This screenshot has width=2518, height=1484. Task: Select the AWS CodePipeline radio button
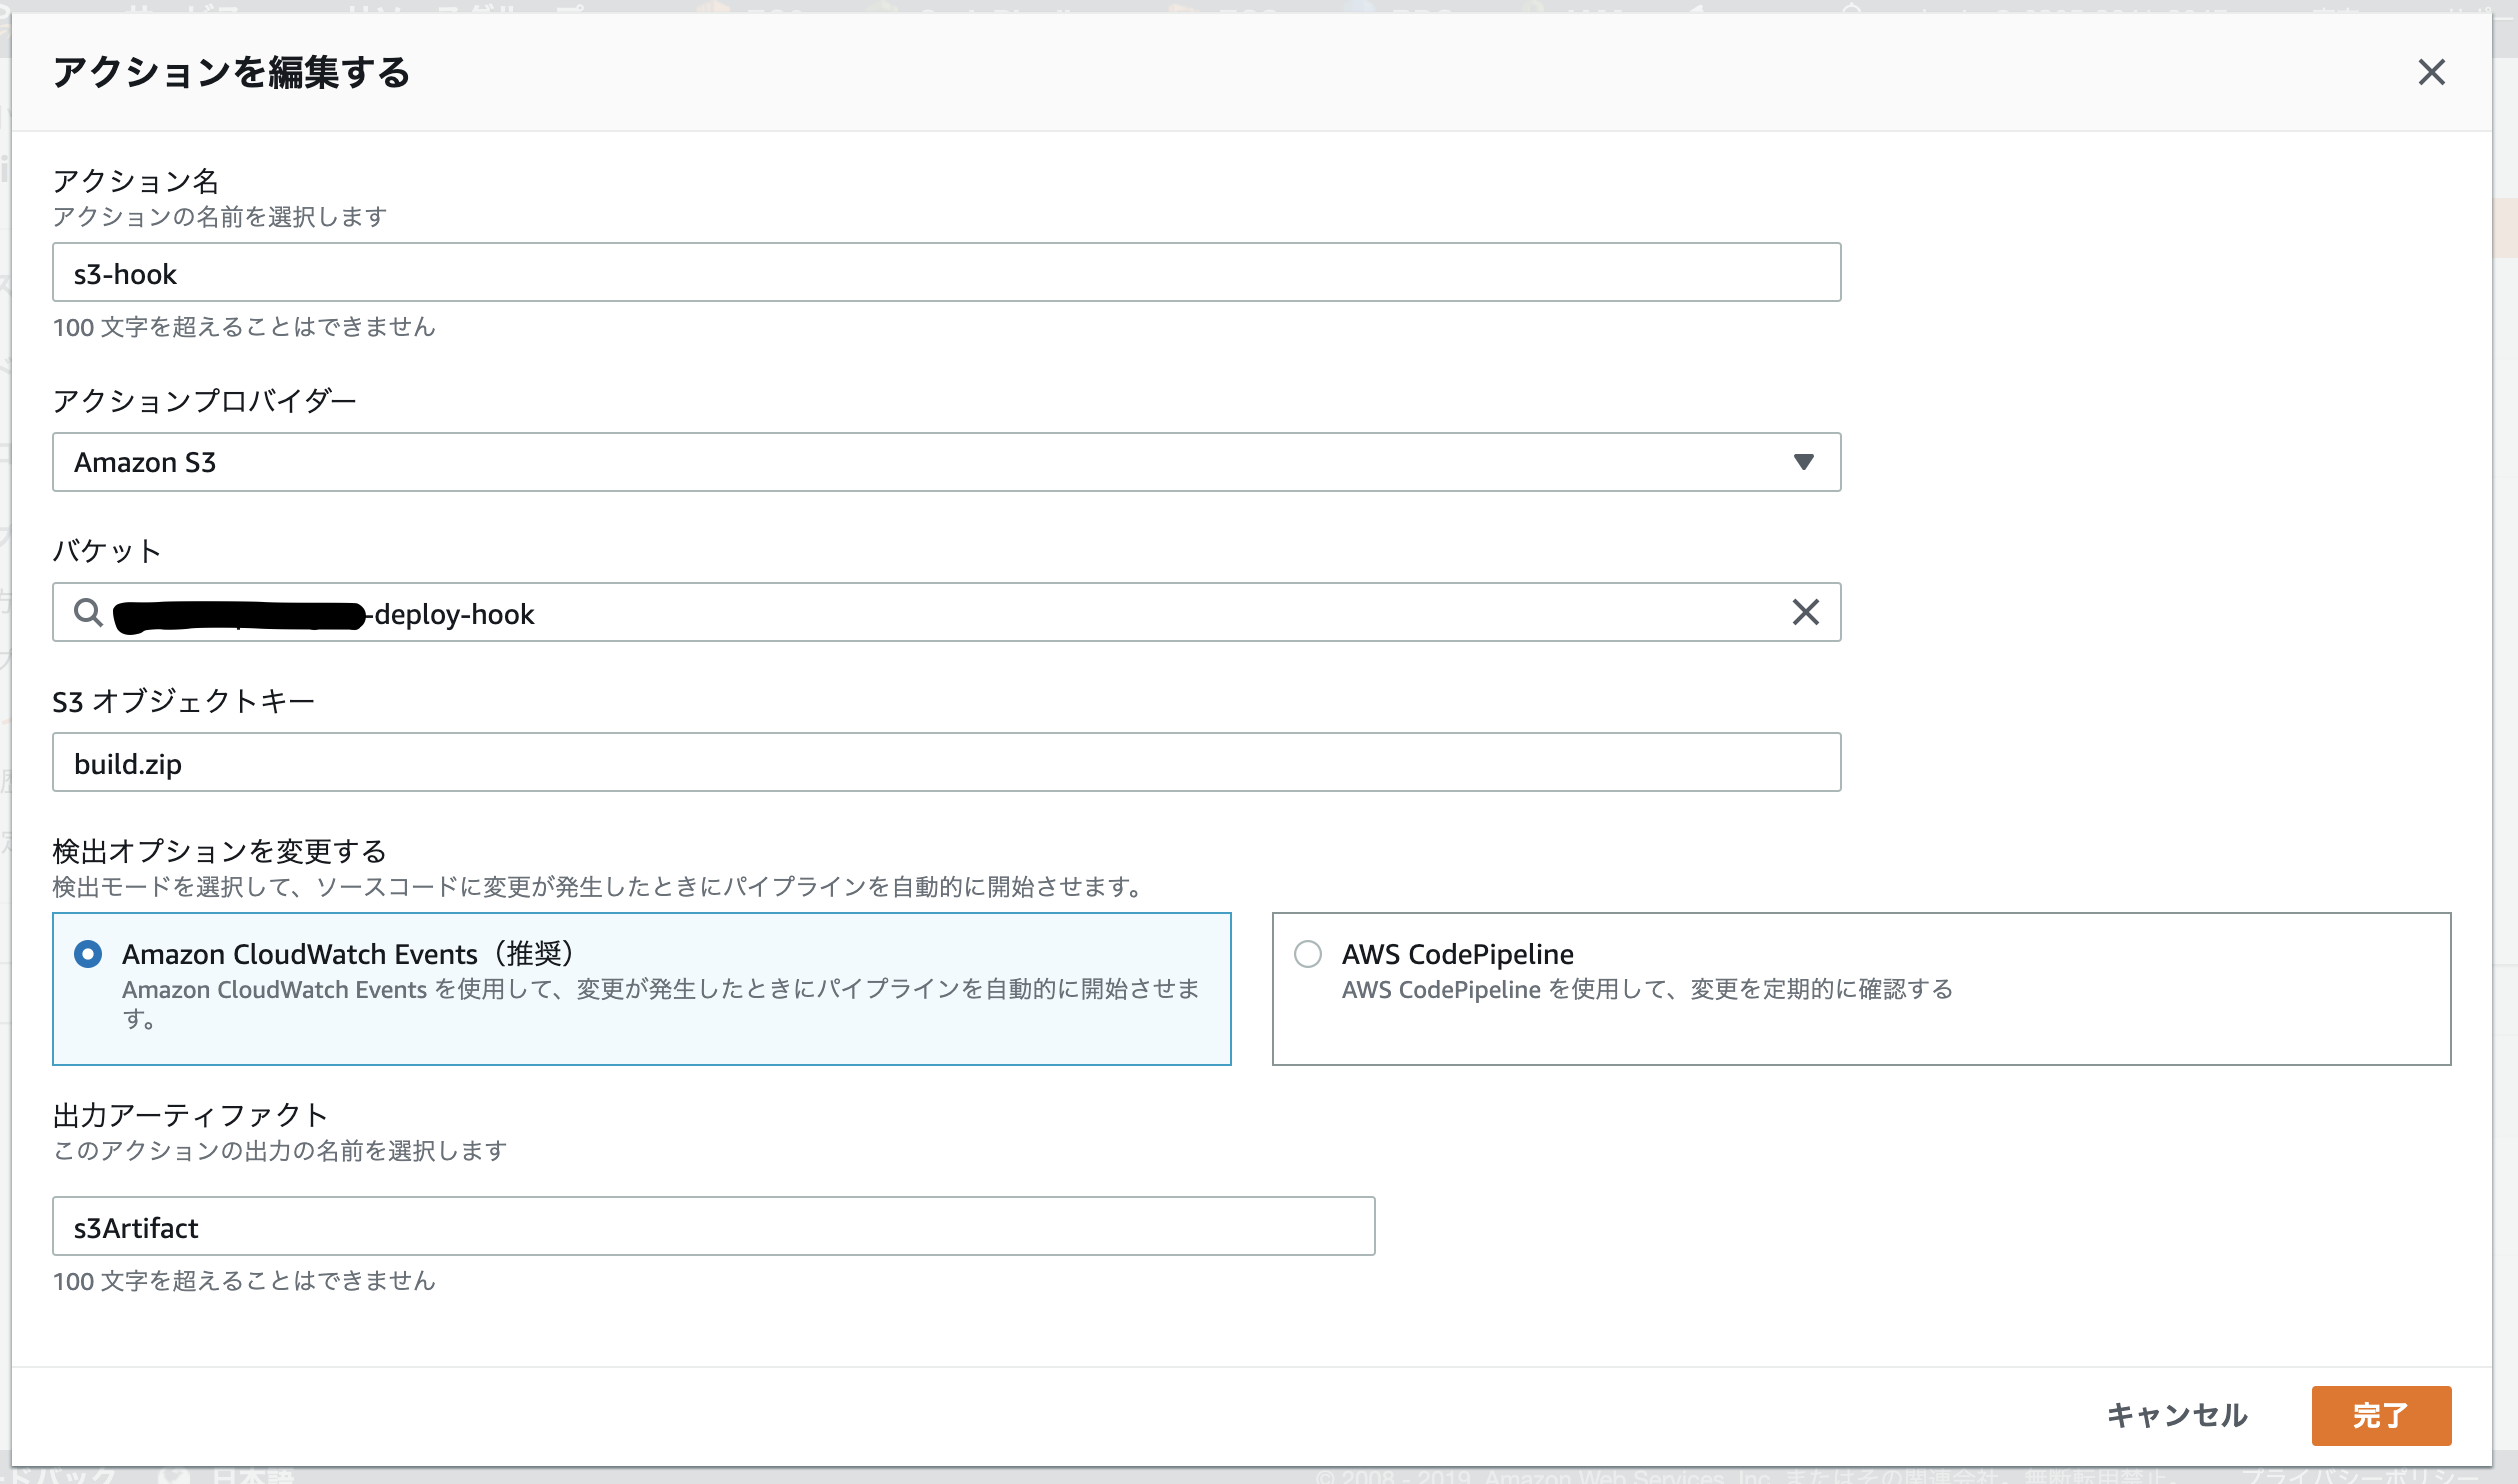pyautogui.click(x=1307, y=954)
